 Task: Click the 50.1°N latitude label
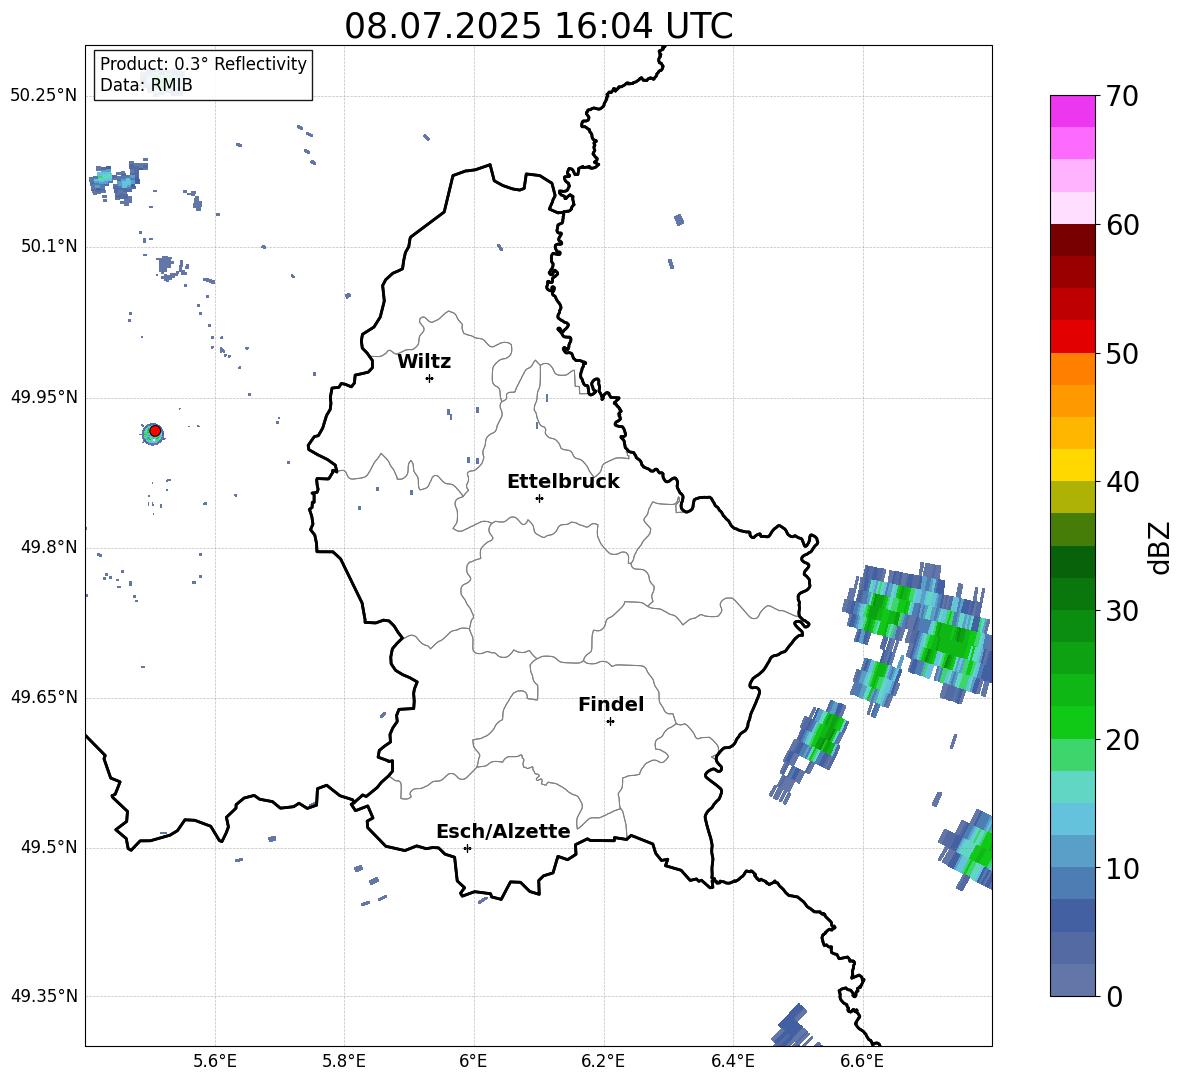pos(48,246)
